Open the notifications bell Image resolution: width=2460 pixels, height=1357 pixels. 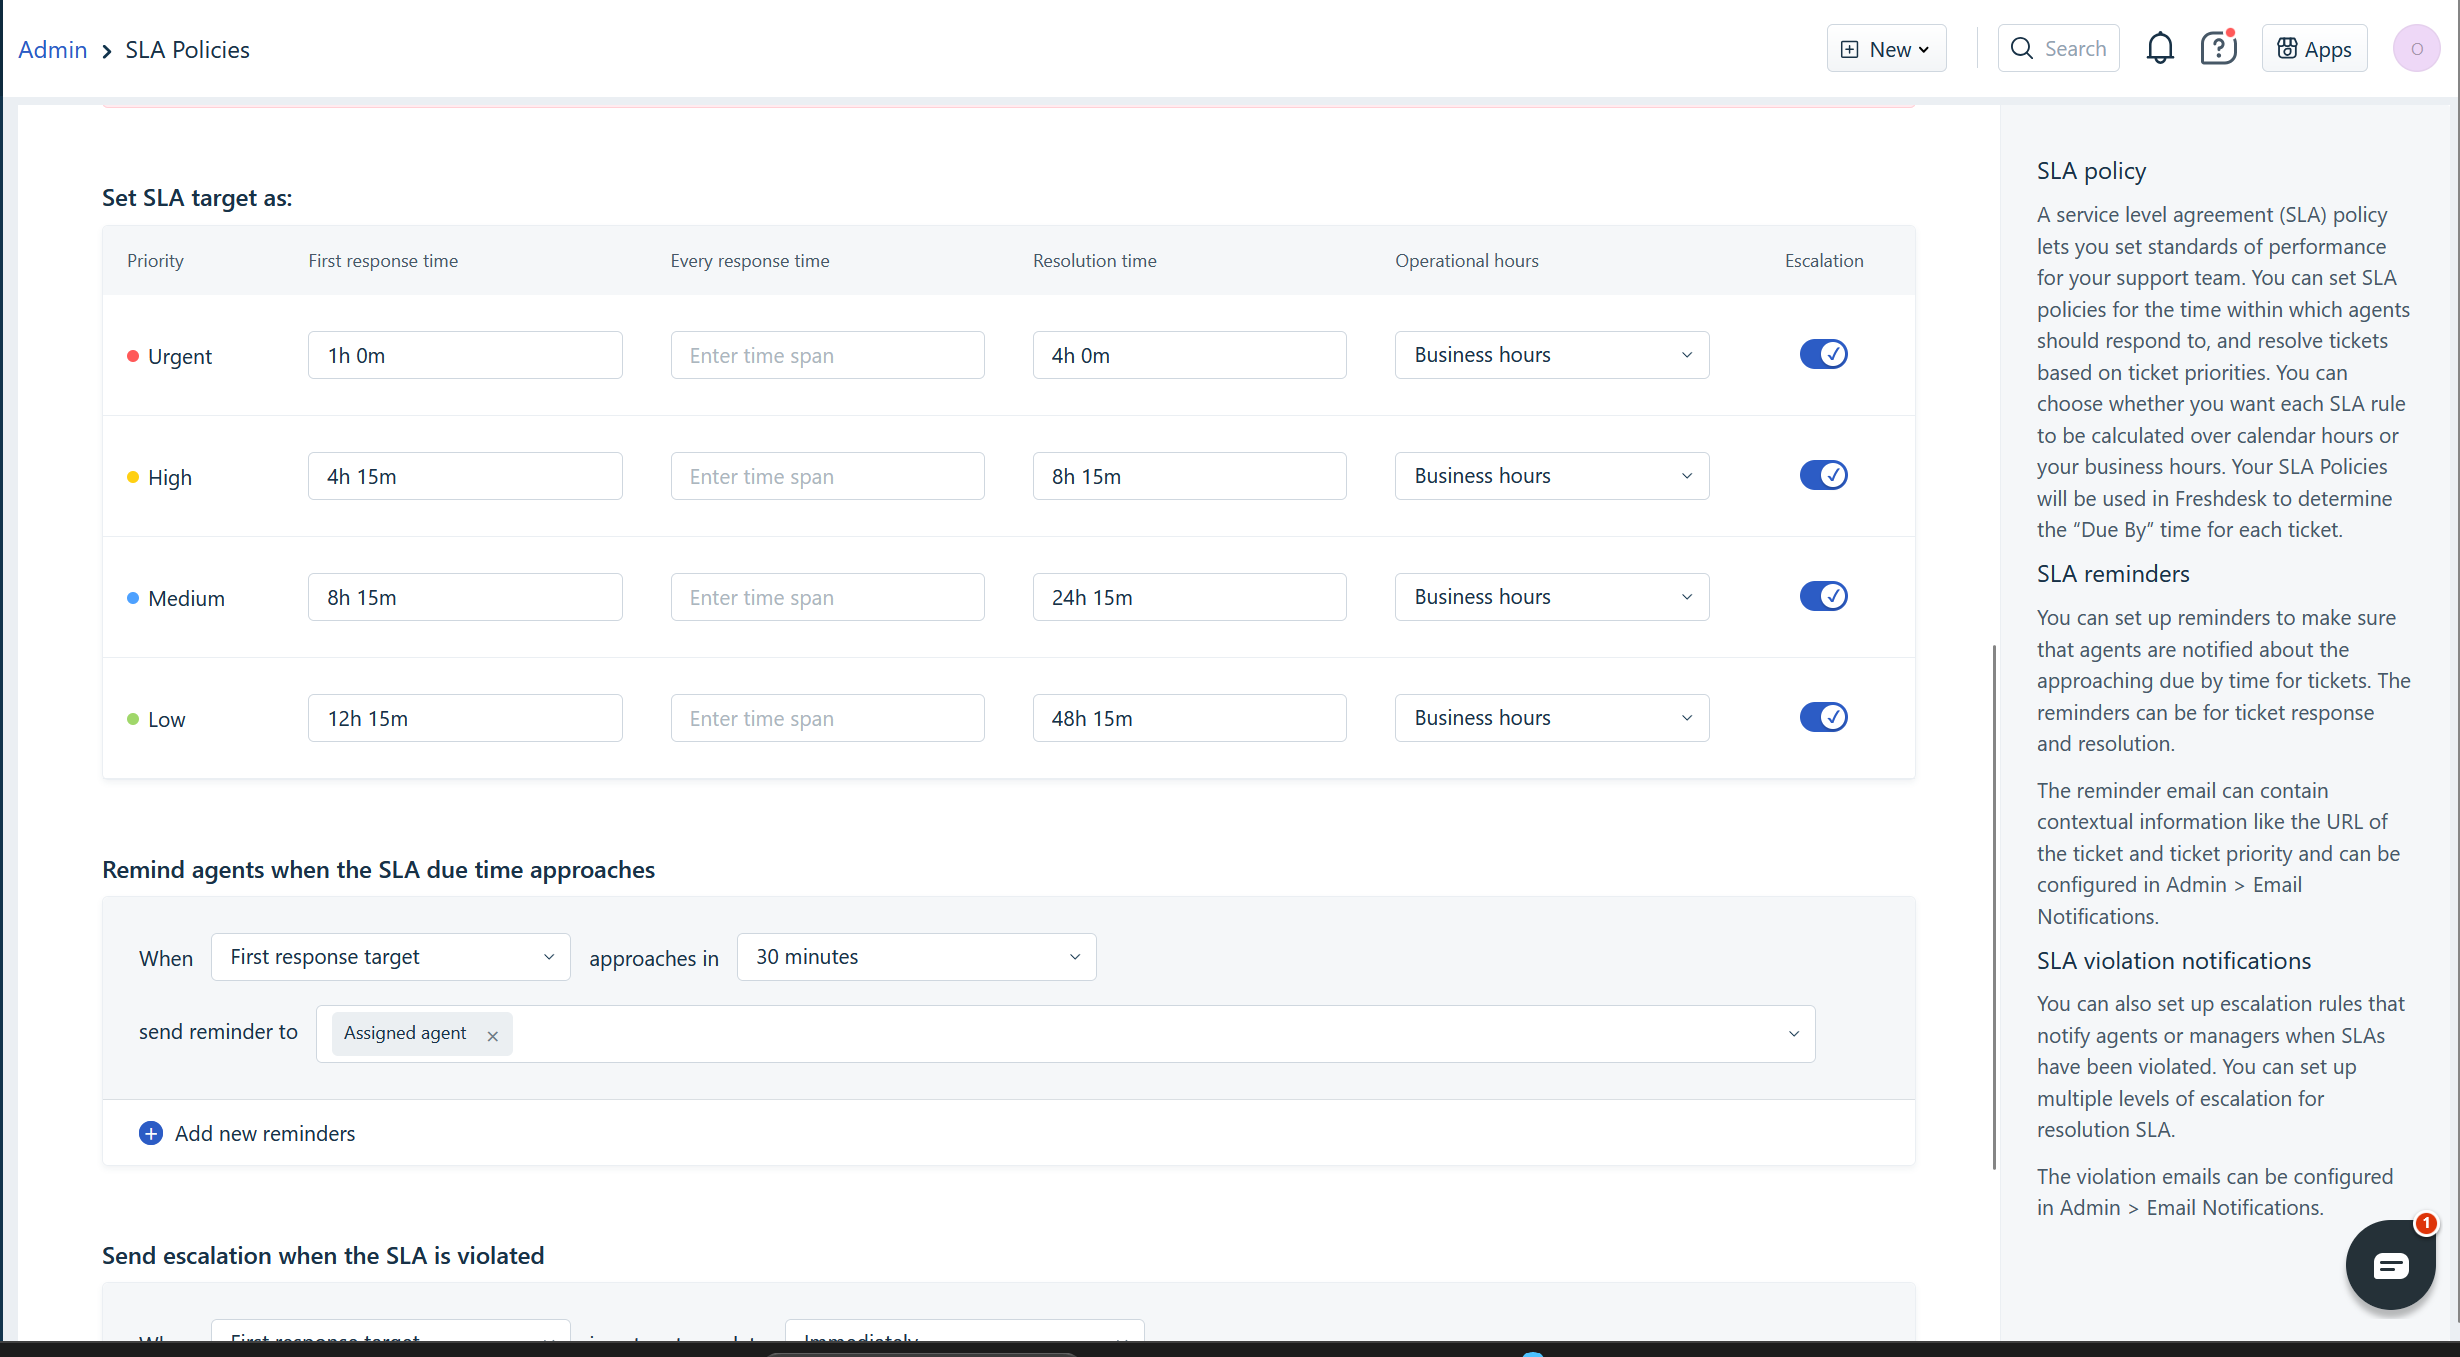coord(2160,48)
